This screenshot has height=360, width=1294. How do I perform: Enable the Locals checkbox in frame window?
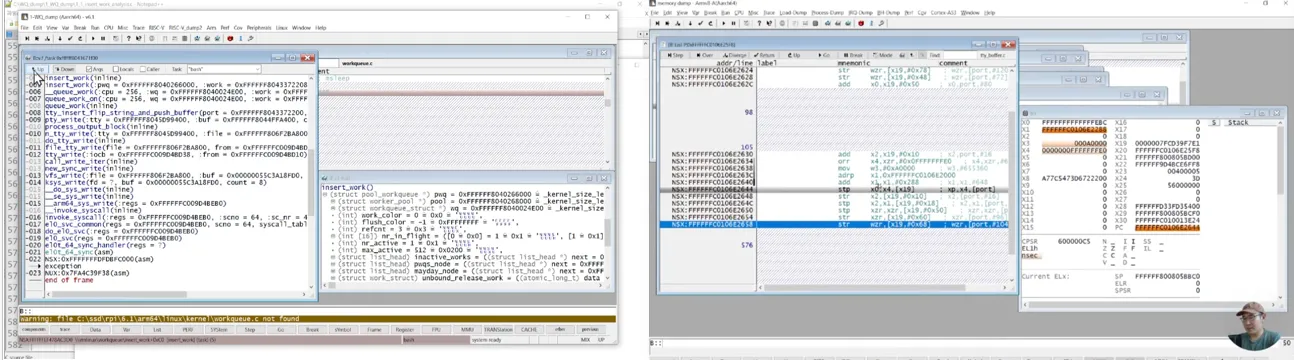115,69
